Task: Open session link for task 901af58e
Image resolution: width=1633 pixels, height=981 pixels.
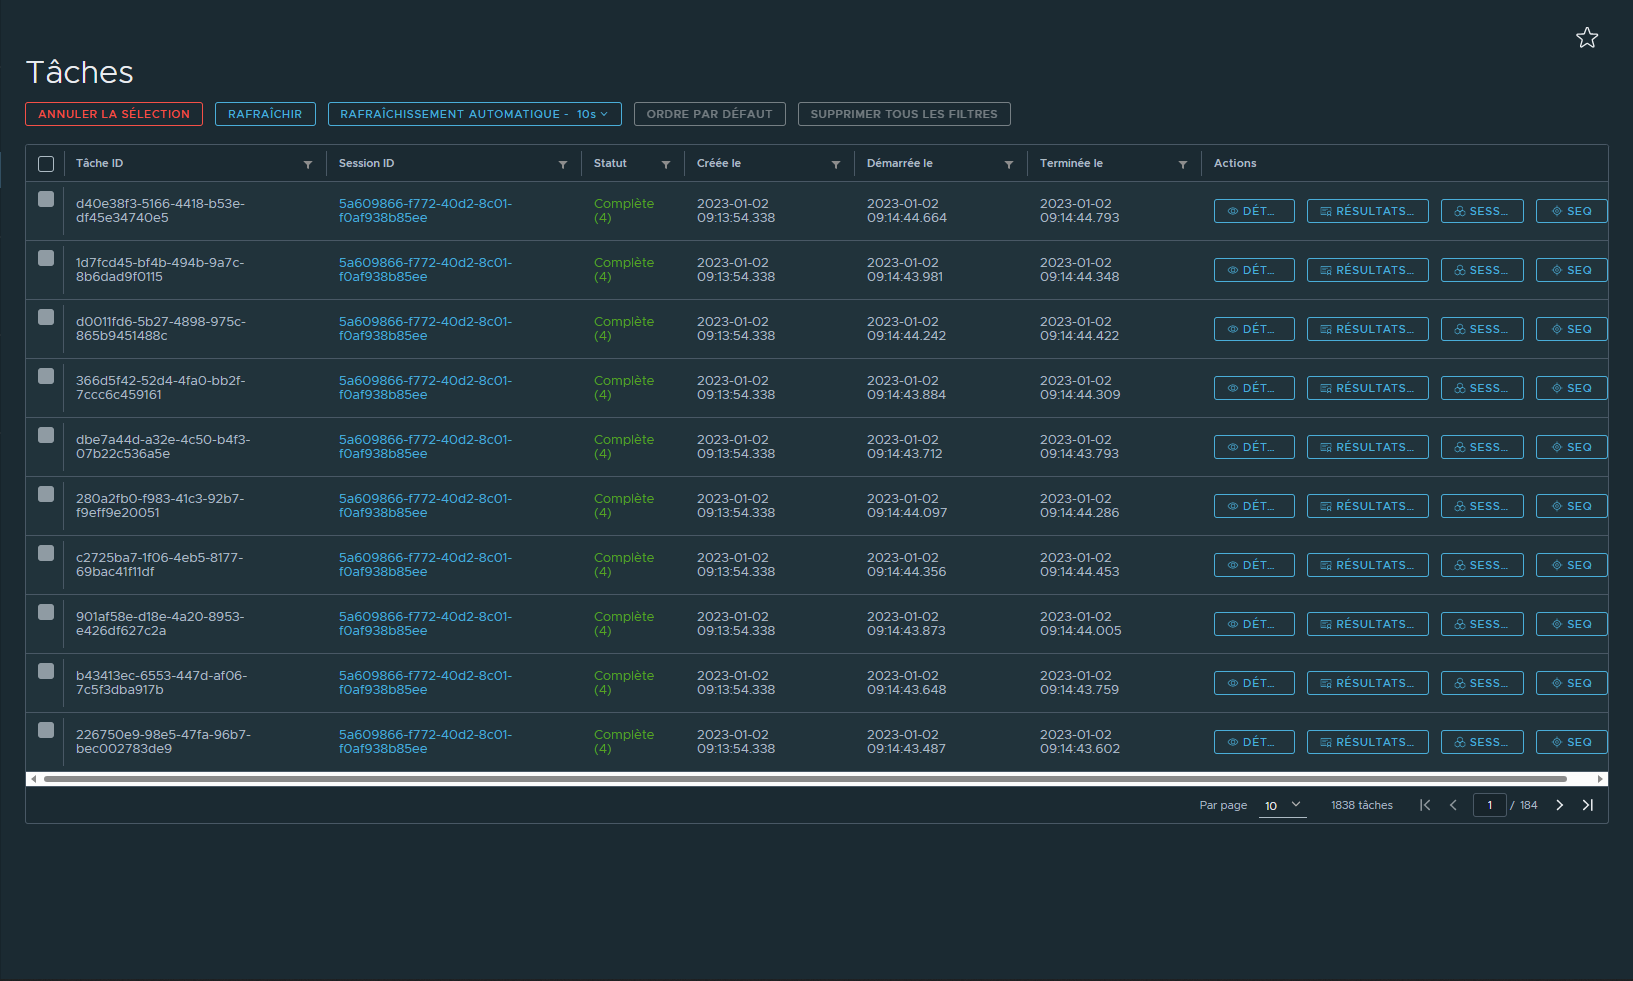Action: point(425,624)
